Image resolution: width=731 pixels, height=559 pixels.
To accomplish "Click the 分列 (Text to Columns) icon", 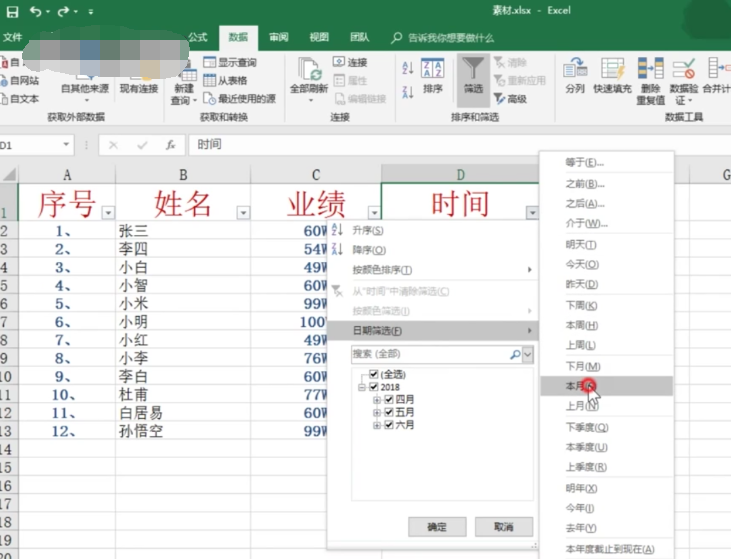I will click(x=575, y=69).
